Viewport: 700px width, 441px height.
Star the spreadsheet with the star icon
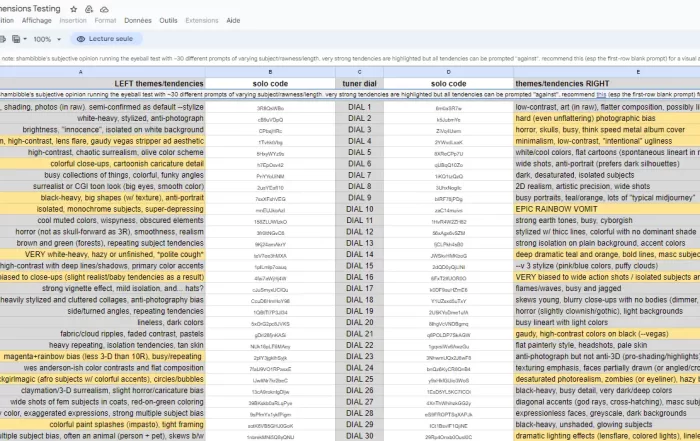[x=74, y=9]
